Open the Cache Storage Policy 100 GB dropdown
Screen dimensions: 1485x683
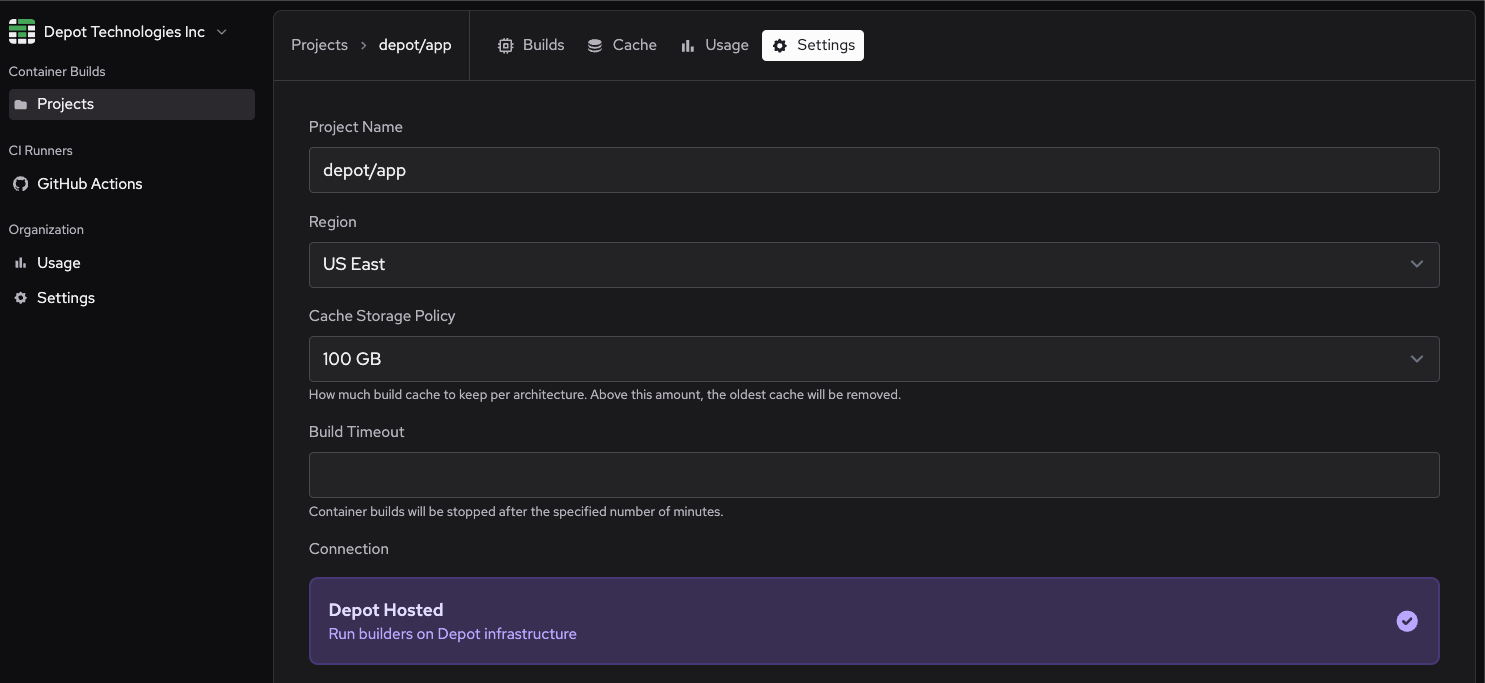pos(873,359)
